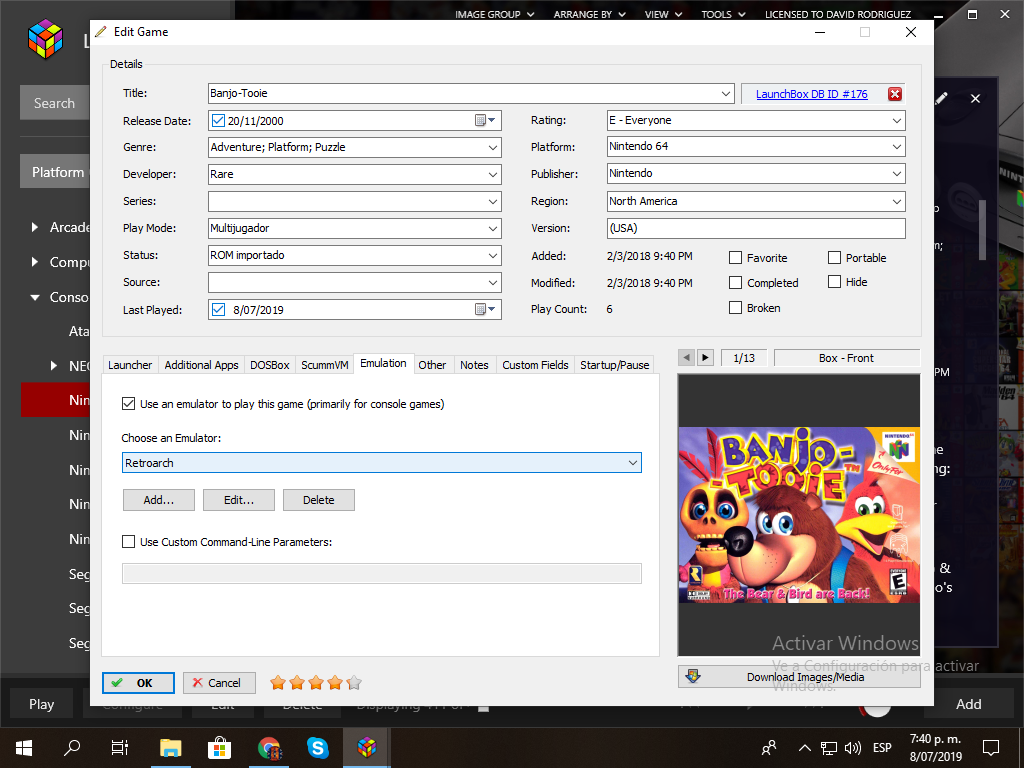The height and width of the screenshot is (768, 1024).
Task: Open the Genre dropdown
Action: [493, 148]
